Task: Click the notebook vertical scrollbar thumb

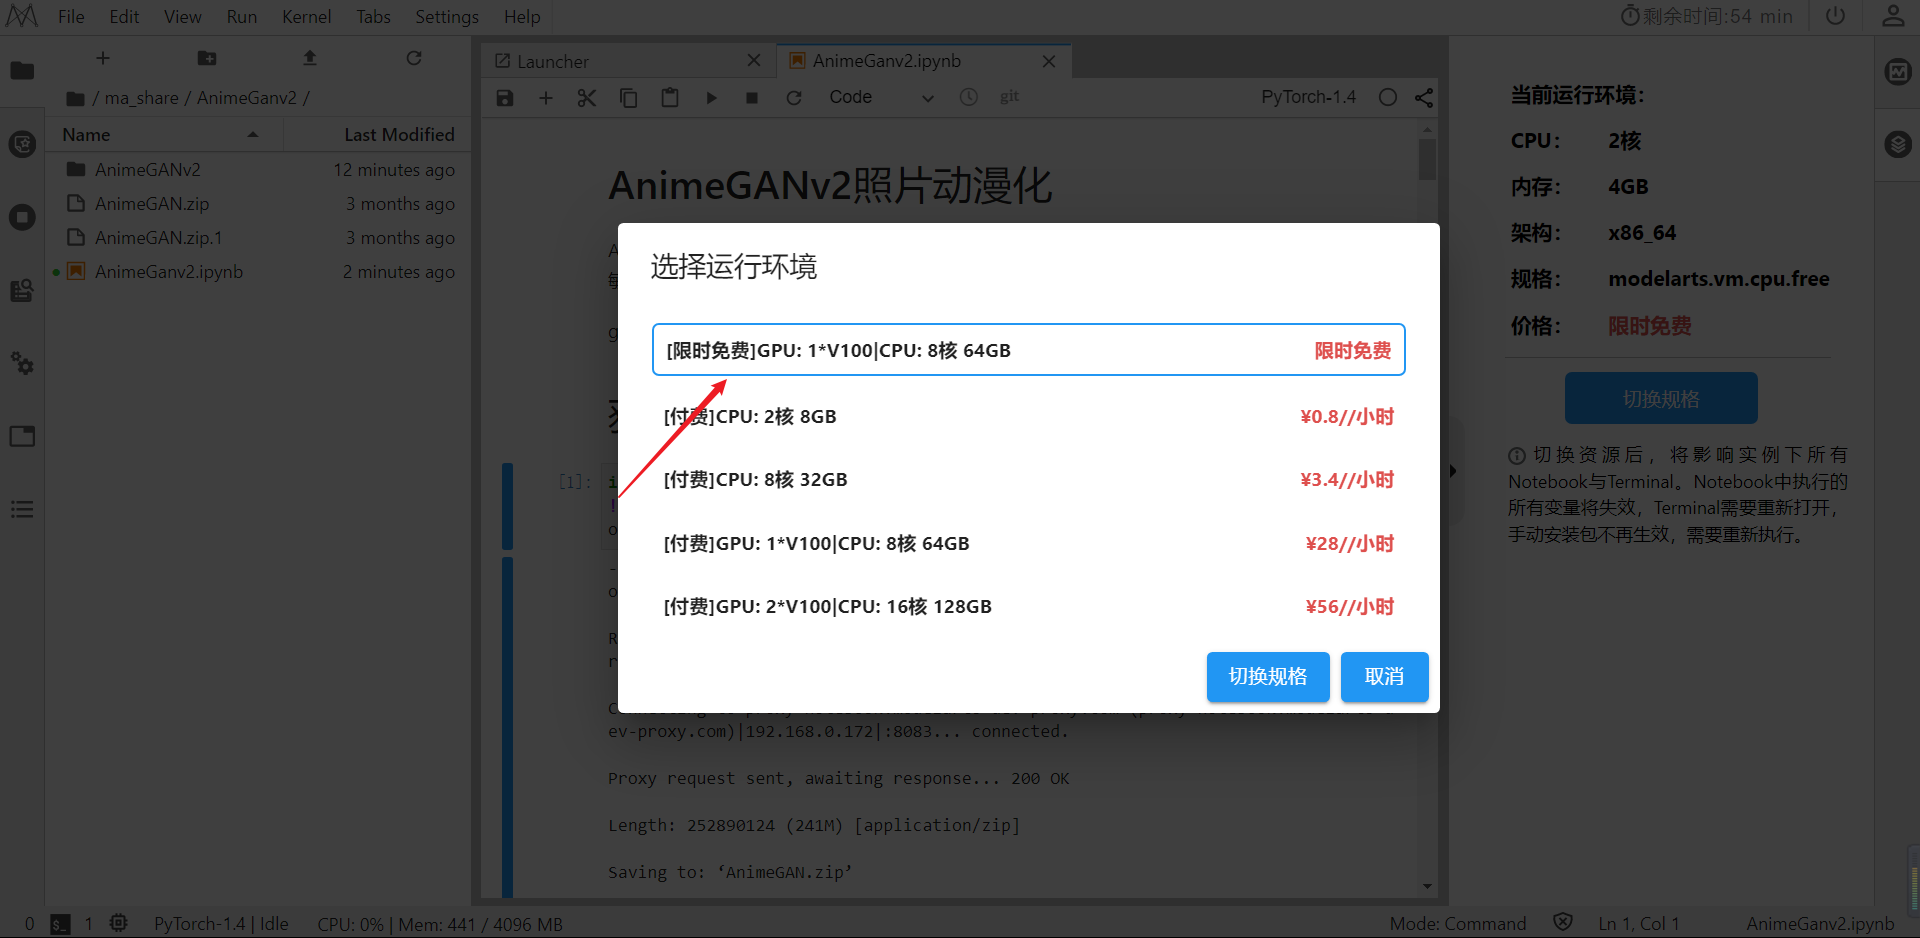Action: (1427, 159)
